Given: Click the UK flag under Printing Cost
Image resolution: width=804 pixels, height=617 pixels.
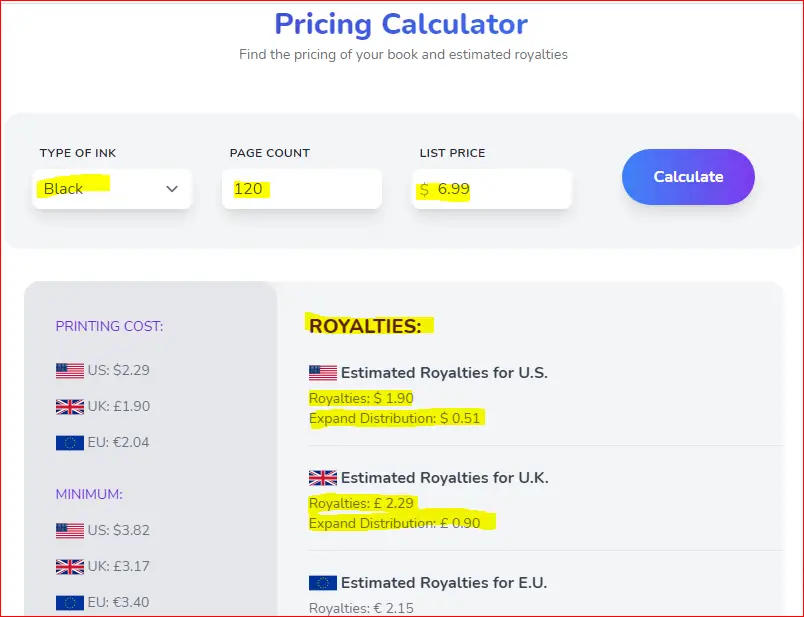Looking at the screenshot, I should pyautogui.click(x=70, y=407).
